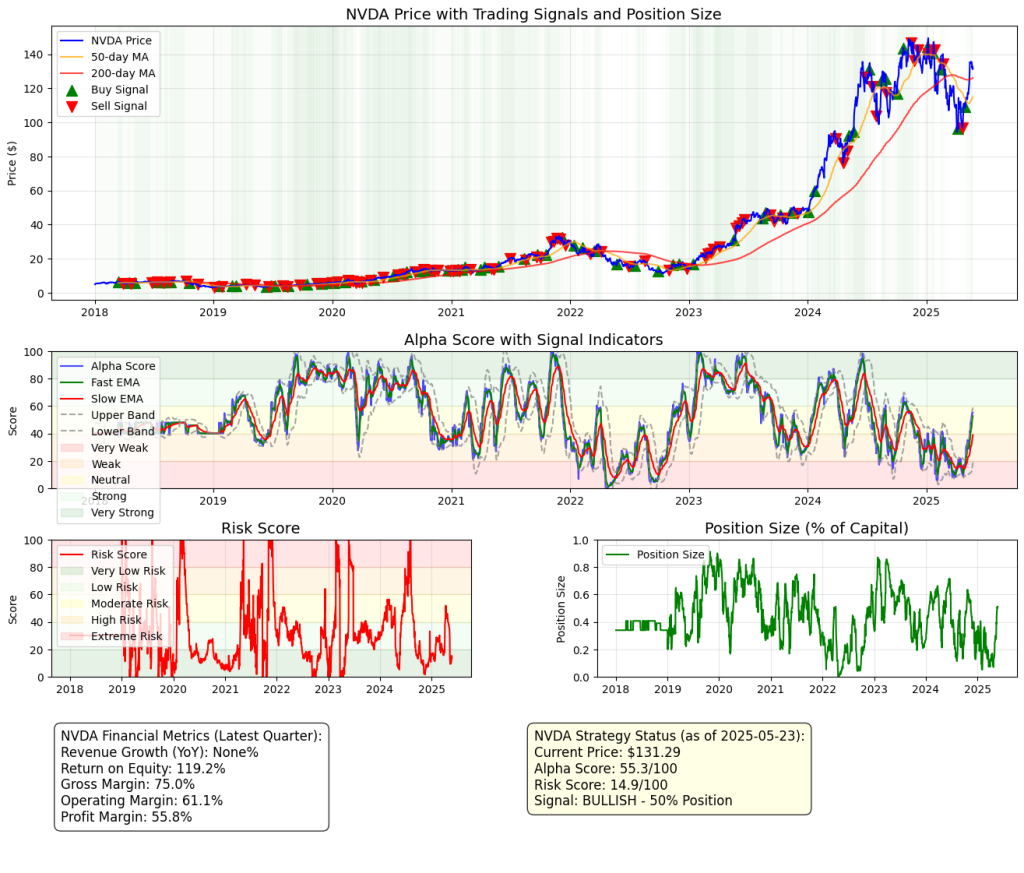Screen dimensions: 1024x873
Task: Select the '200-day MA' legend entry
Action: coord(108,73)
